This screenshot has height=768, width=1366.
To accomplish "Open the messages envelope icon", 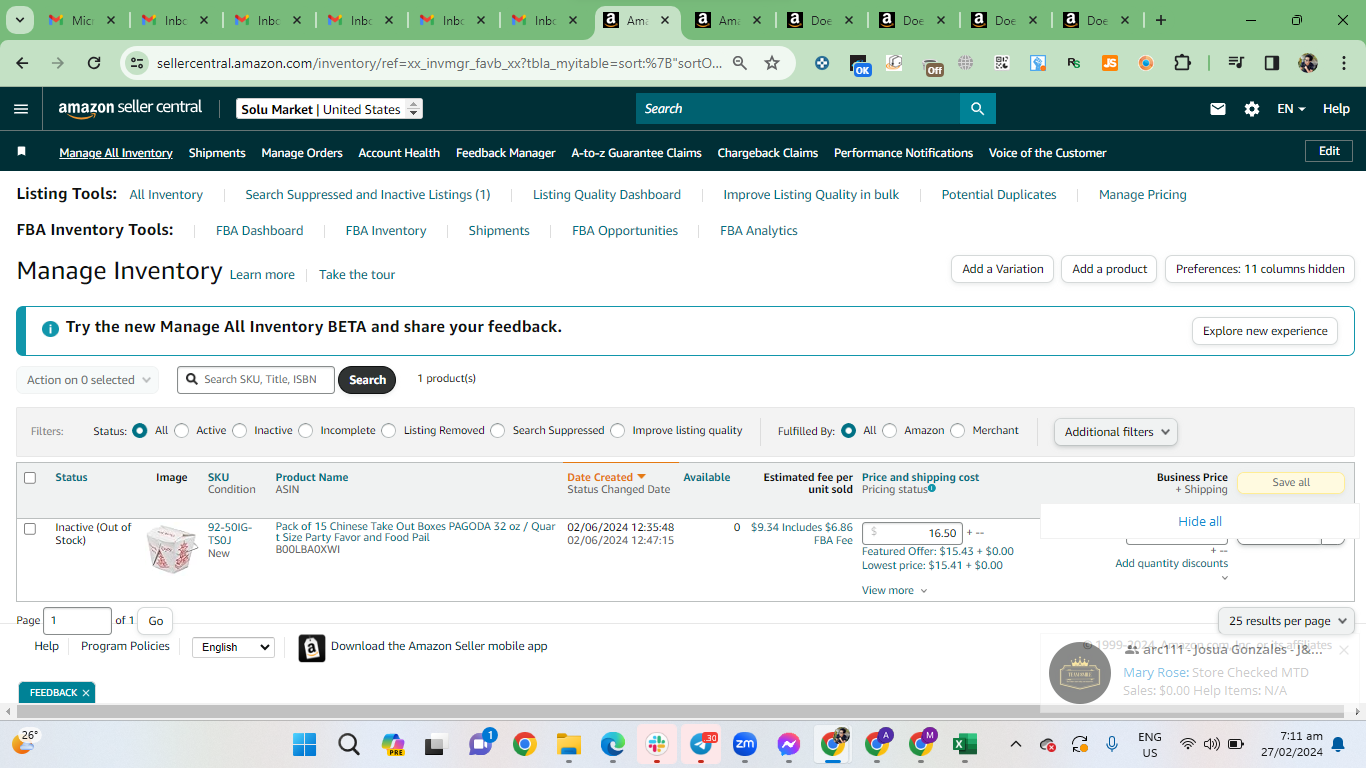I will coord(1218,109).
